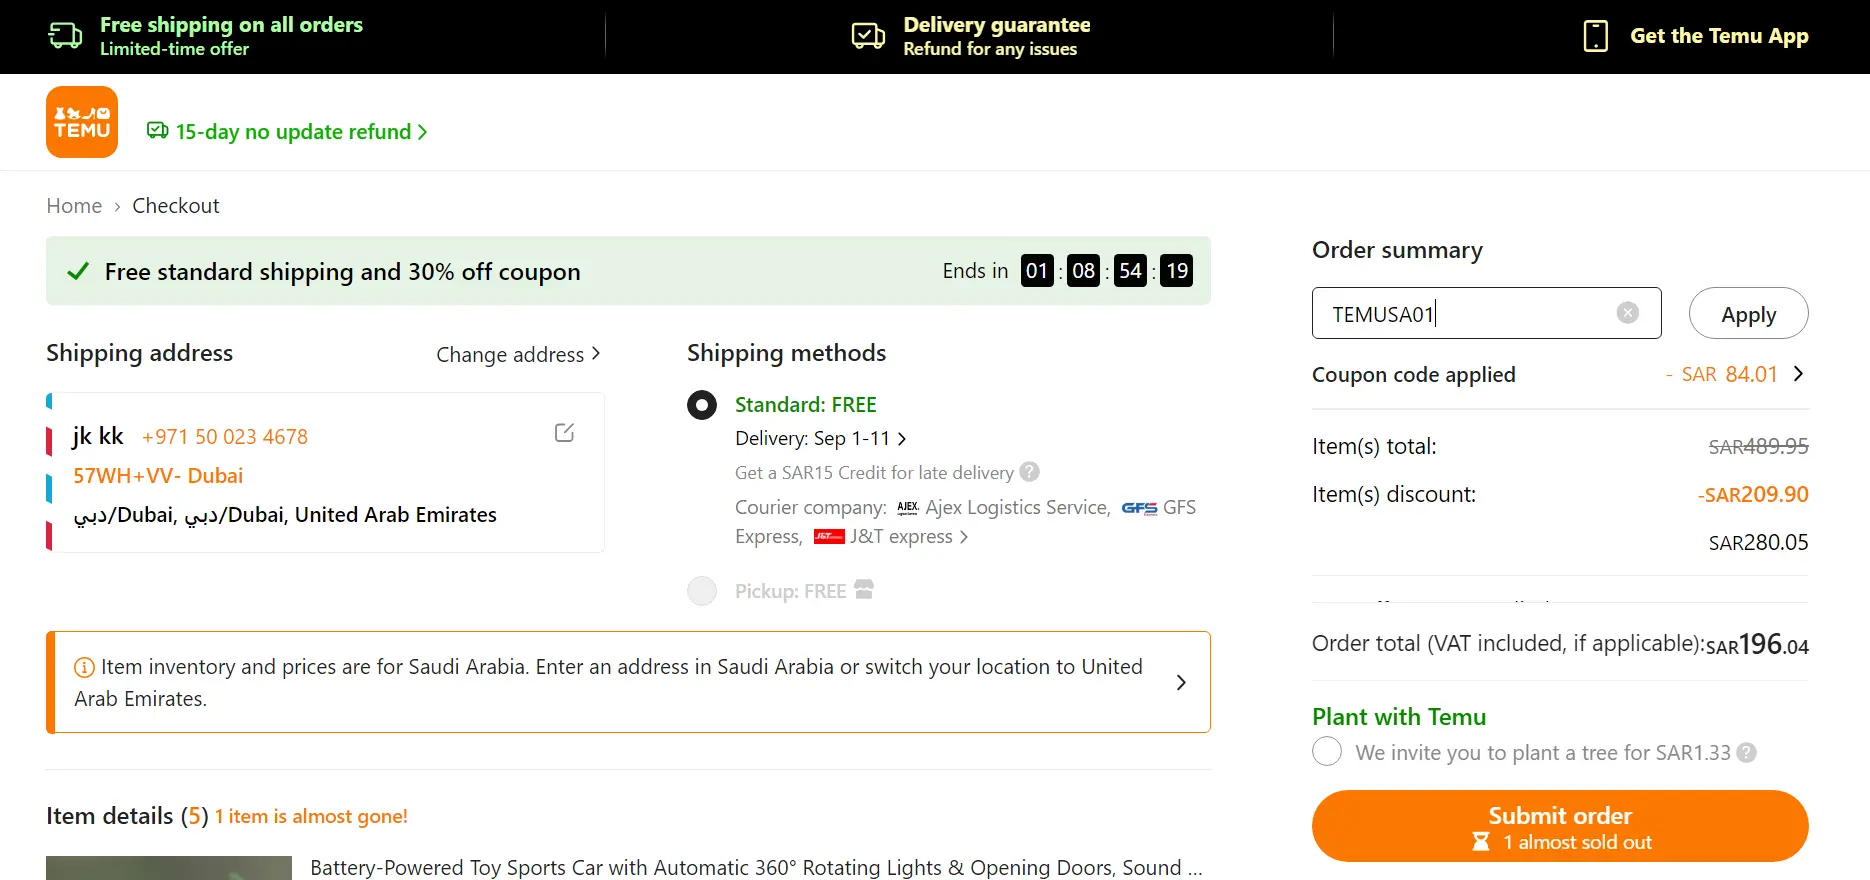Click the SAR280.05 subtotal value
Viewport: 1870px width, 880px height.
click(x=1758, y=543)
